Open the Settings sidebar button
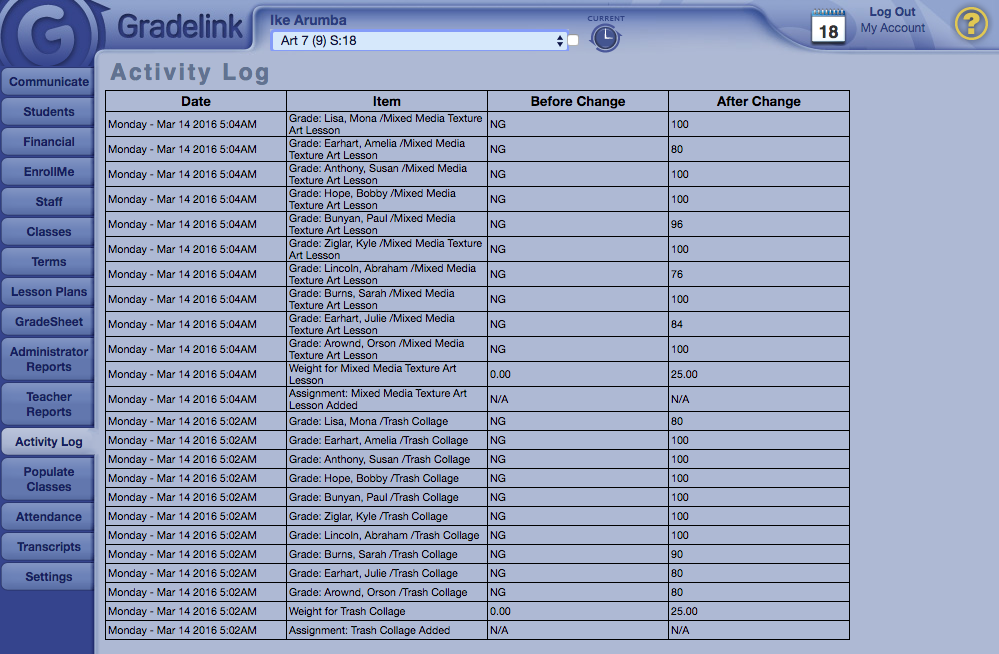 click(x=49, y=577)
